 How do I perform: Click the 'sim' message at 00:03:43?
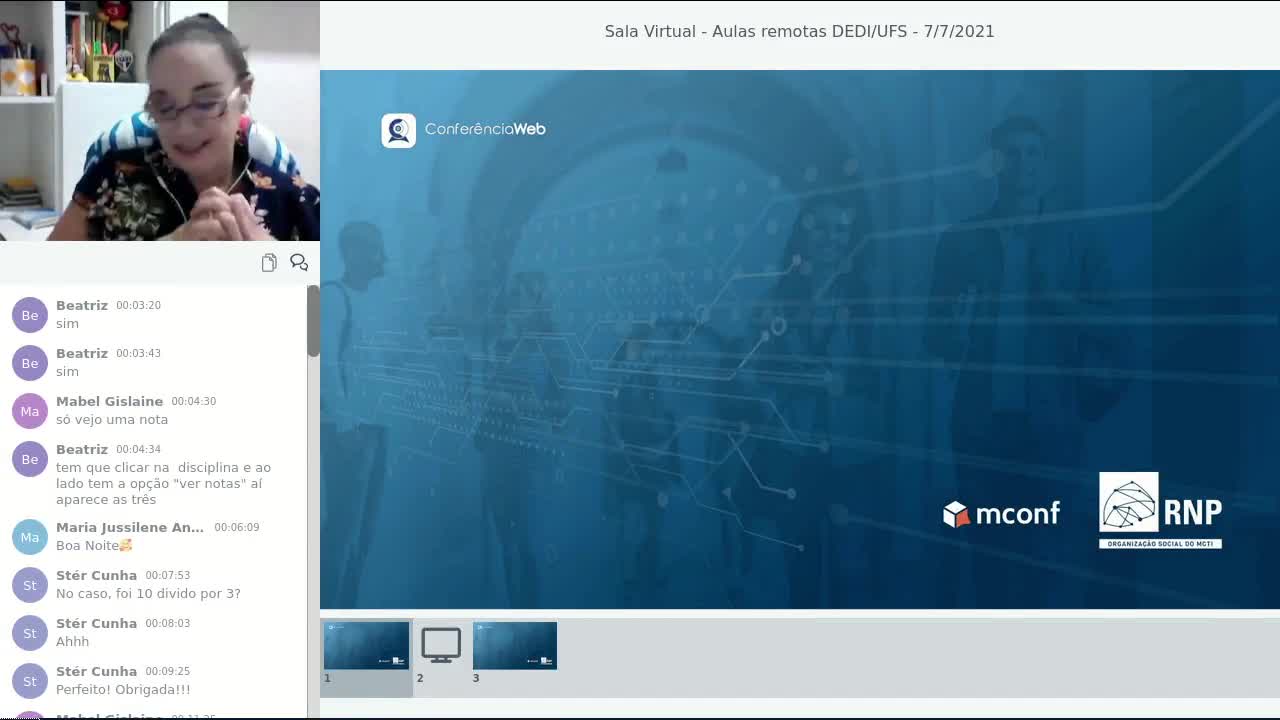pos(67,372)
